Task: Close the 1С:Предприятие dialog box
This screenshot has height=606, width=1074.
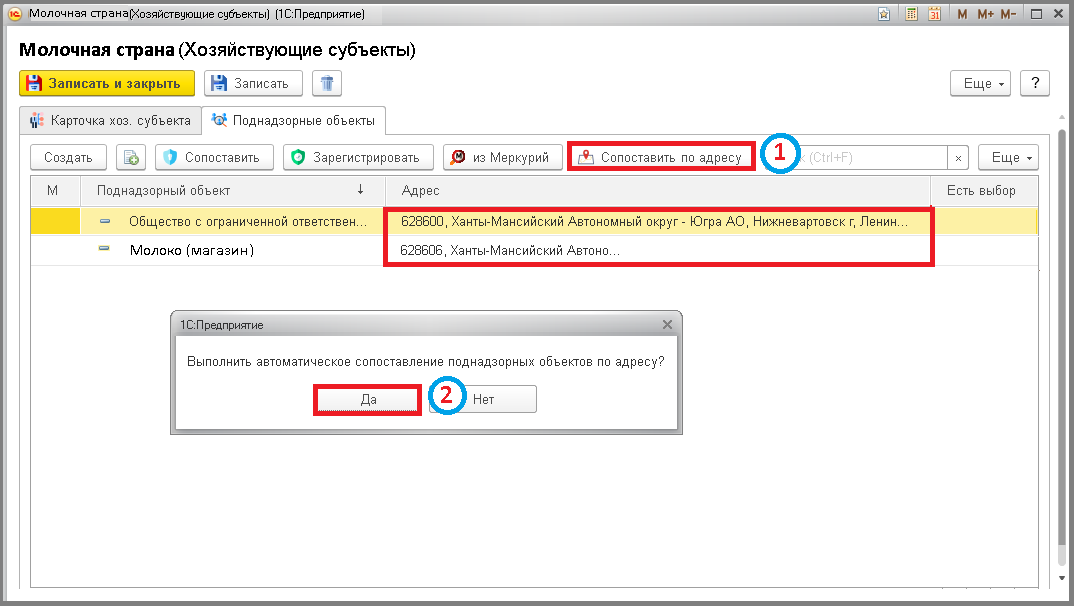Action: click(667, 325)
